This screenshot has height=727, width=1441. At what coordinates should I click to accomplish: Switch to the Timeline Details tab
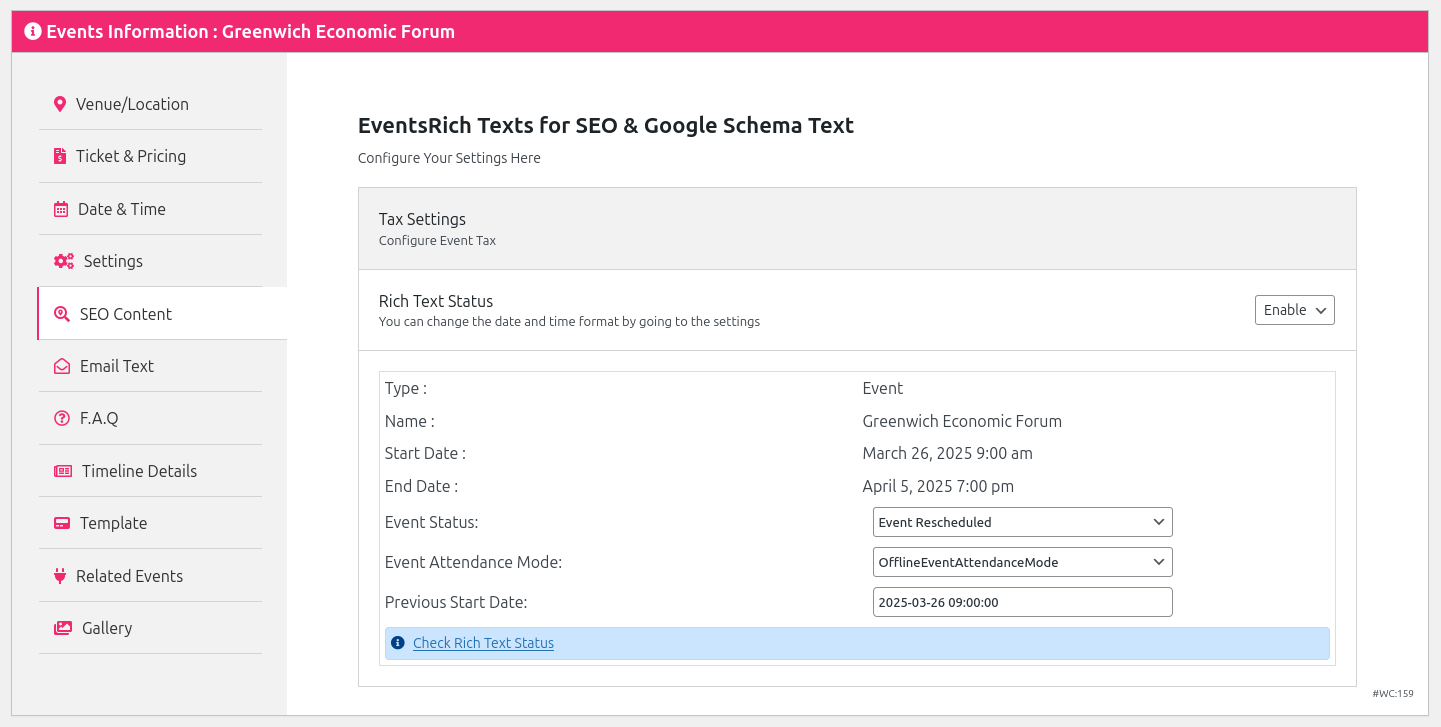coord(150,471)
